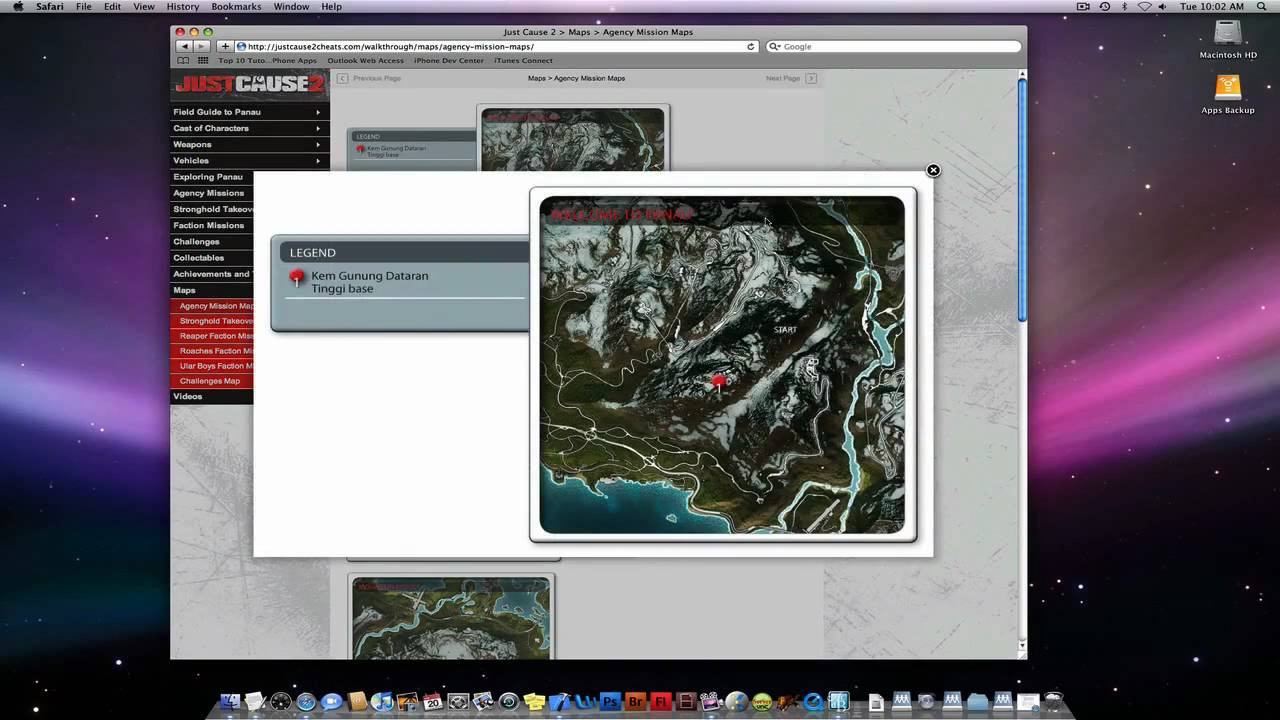
Task: Open the Bookmarks menu
Action: [236, 7]
